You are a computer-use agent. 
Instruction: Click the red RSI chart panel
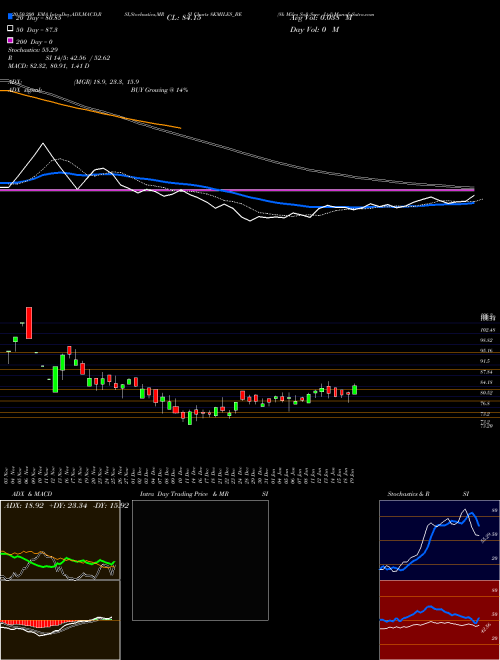(x=439, y=620)
